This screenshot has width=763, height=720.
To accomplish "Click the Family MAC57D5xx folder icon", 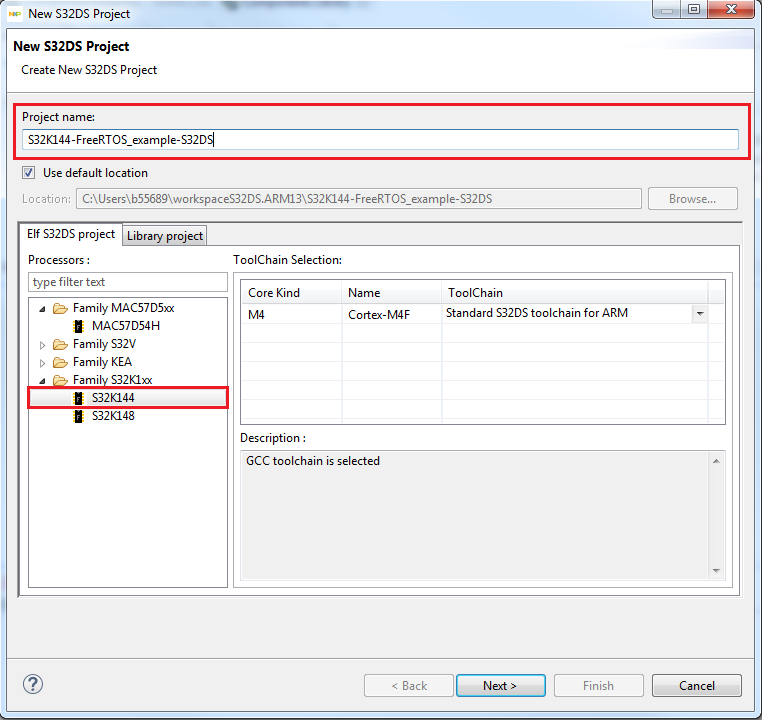I will (60, 308).
